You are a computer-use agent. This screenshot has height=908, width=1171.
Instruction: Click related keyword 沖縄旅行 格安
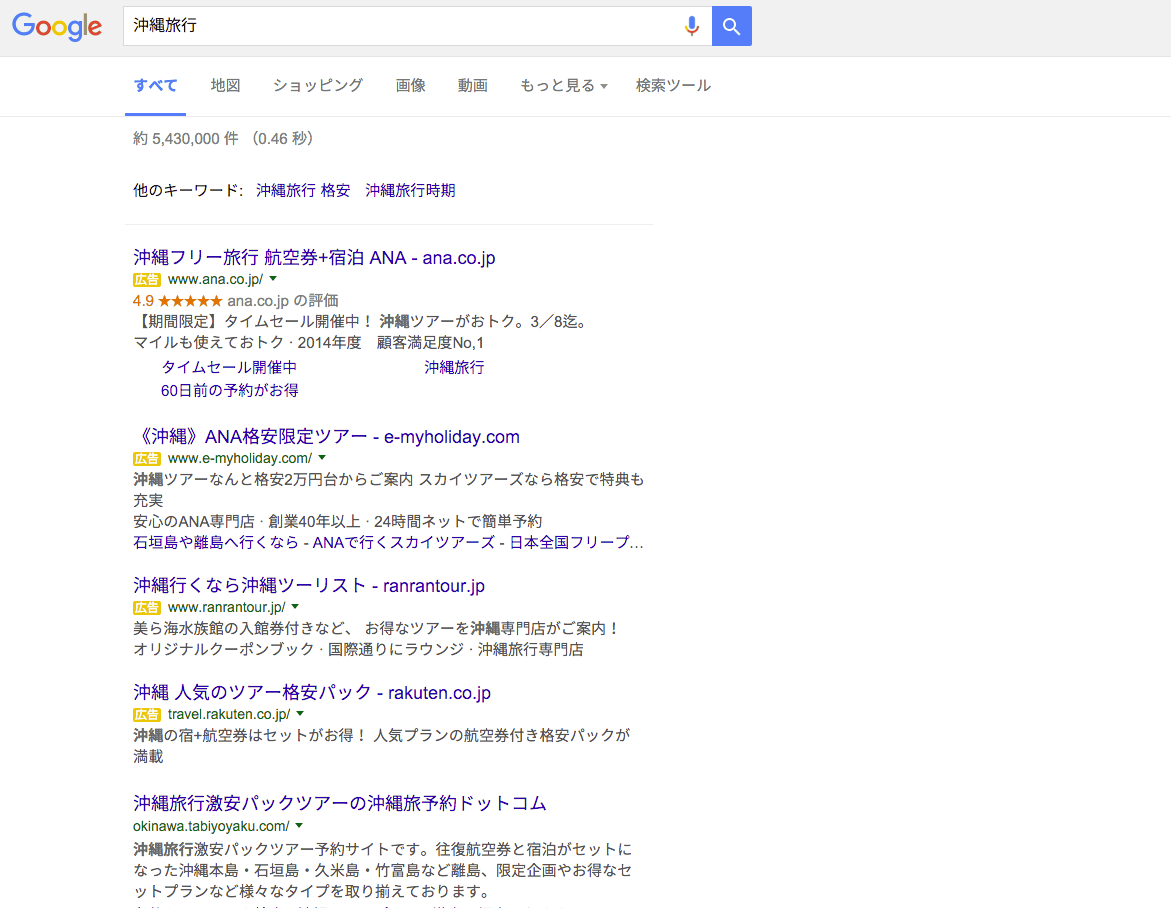(x=303, y=190)
